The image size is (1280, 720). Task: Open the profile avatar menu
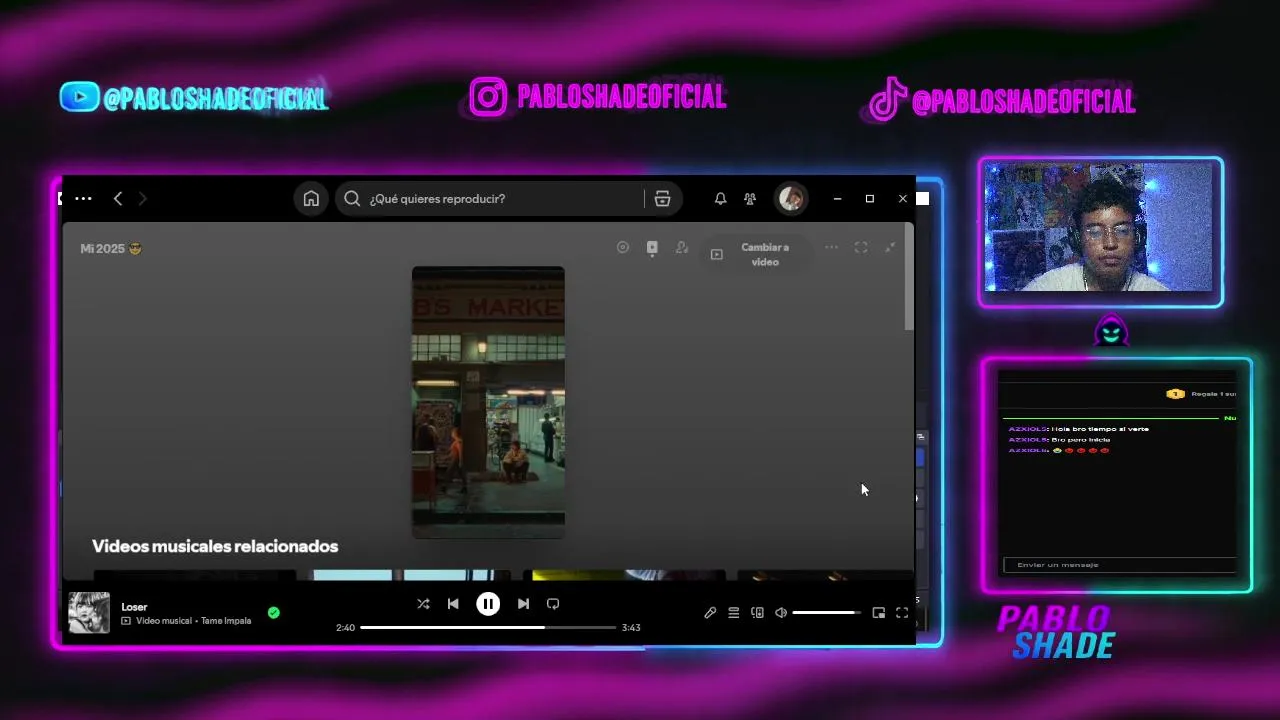point(791,198)
